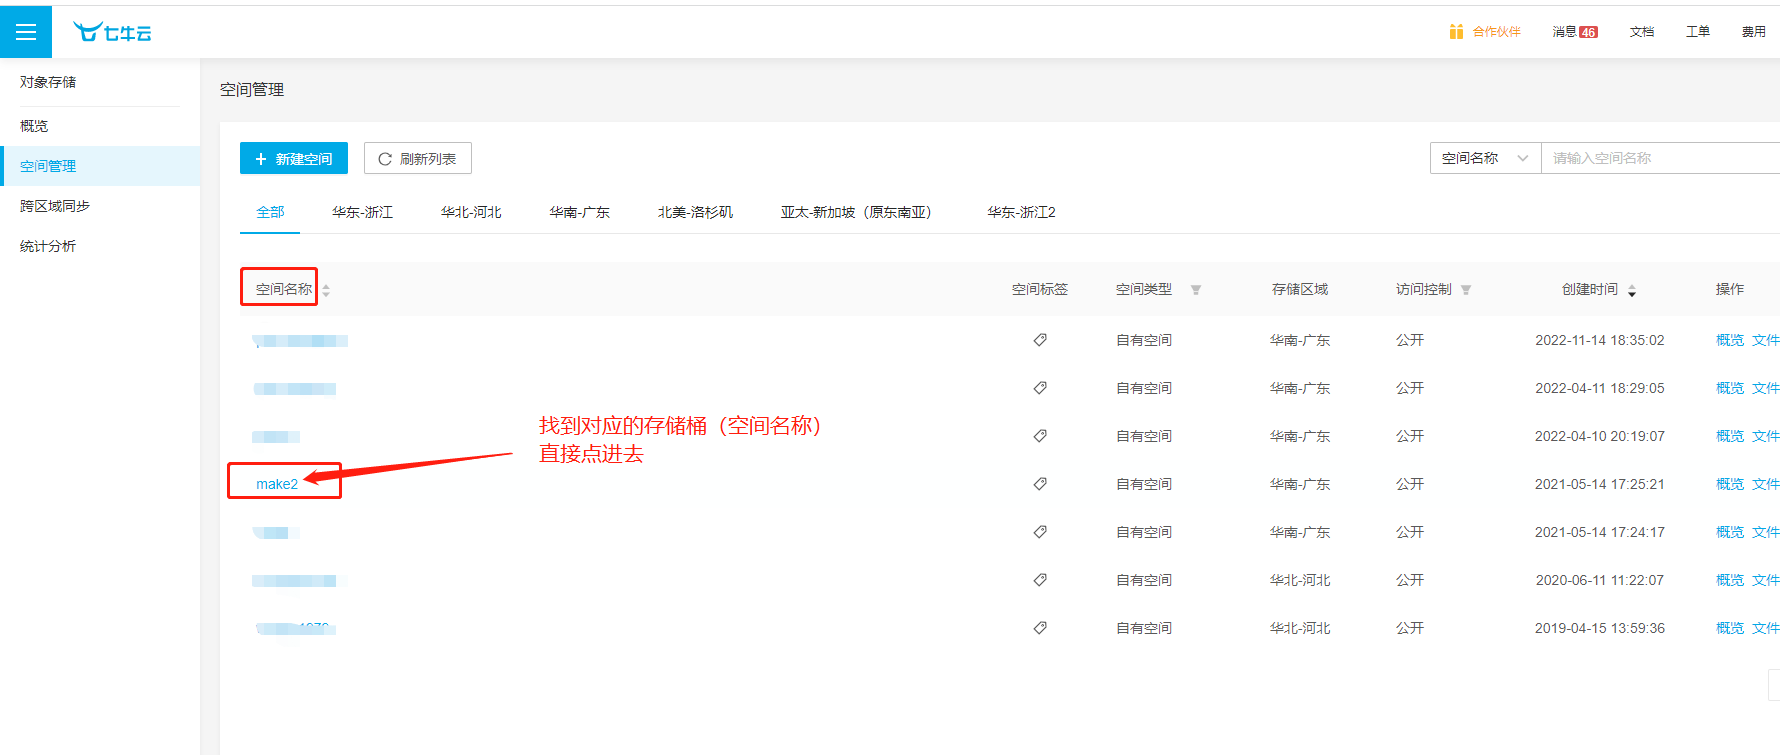Sort by 创建时间 using the sort arrows
Image resolution: width=1780 pixels, height=755 pixels.
coord(1632,290)
